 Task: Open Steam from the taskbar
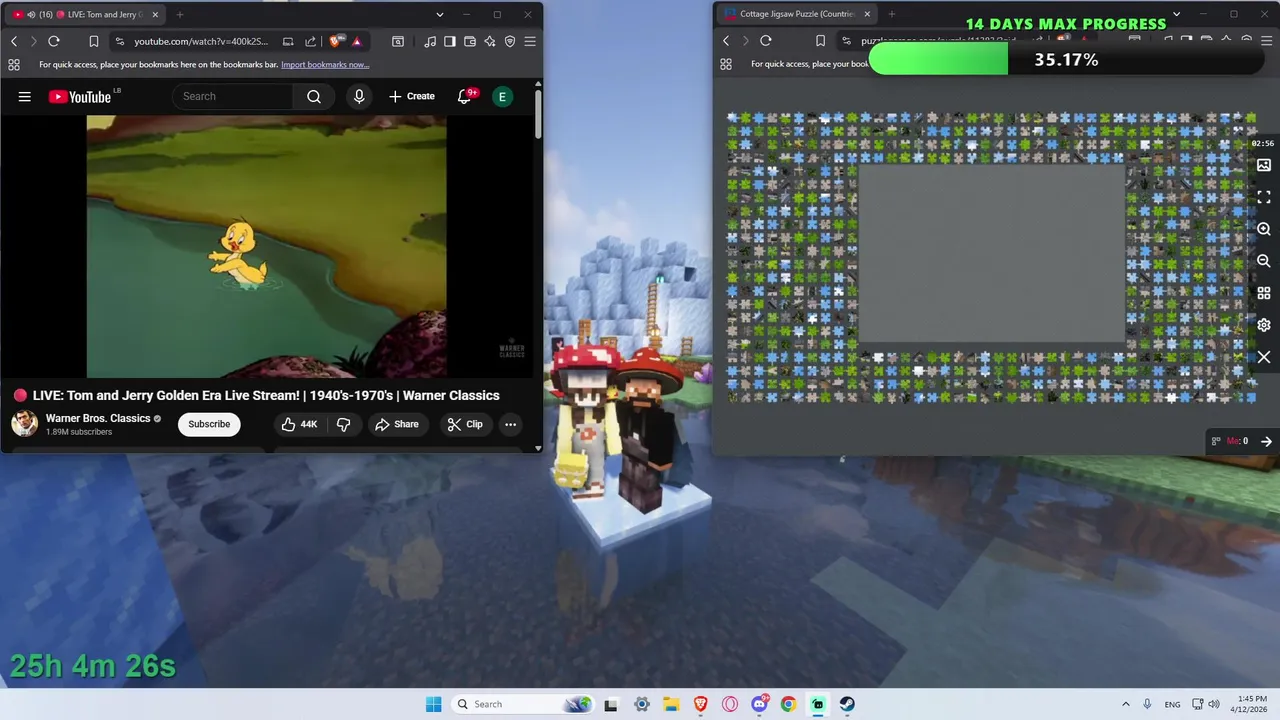tap(847, 704)
